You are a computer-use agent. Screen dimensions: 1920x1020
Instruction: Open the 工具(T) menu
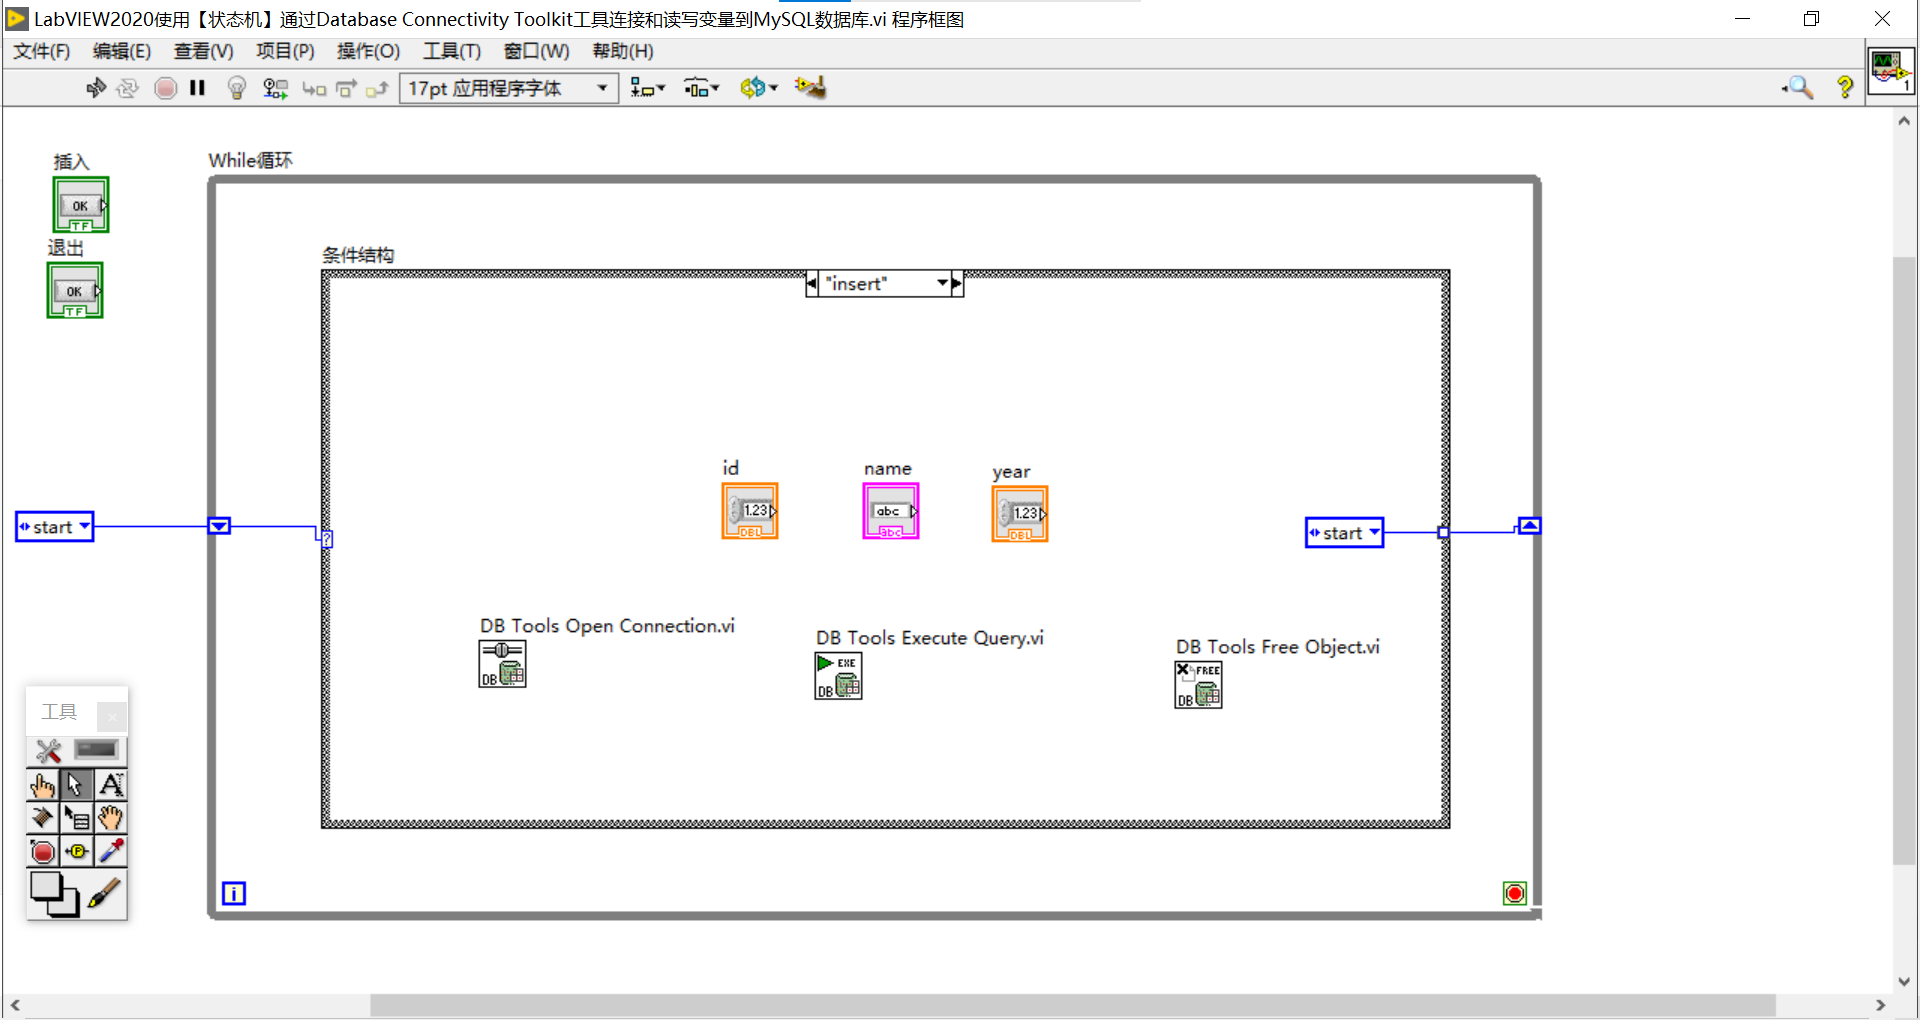point(451,51)
